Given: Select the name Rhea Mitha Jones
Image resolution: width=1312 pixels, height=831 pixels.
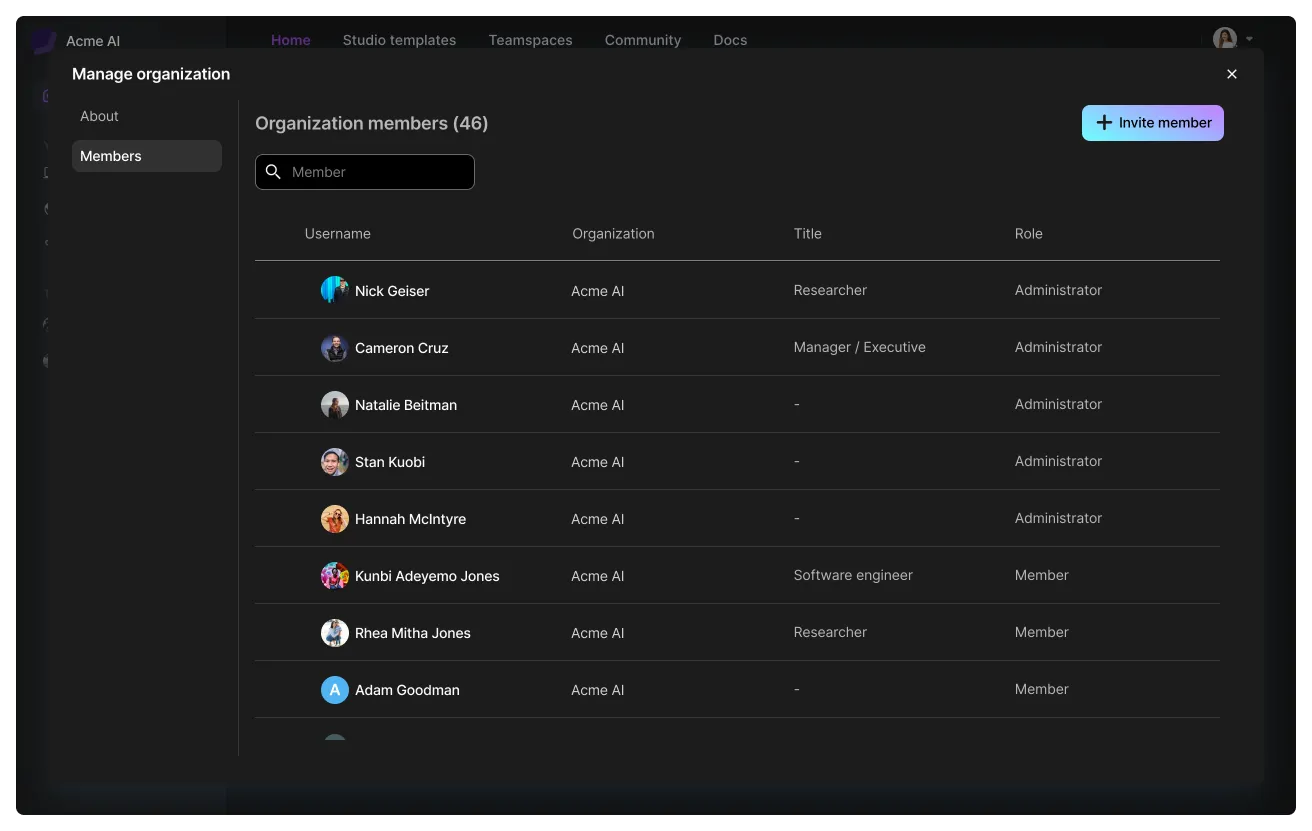Looking at the screenshot, I should tap(413, 633).
